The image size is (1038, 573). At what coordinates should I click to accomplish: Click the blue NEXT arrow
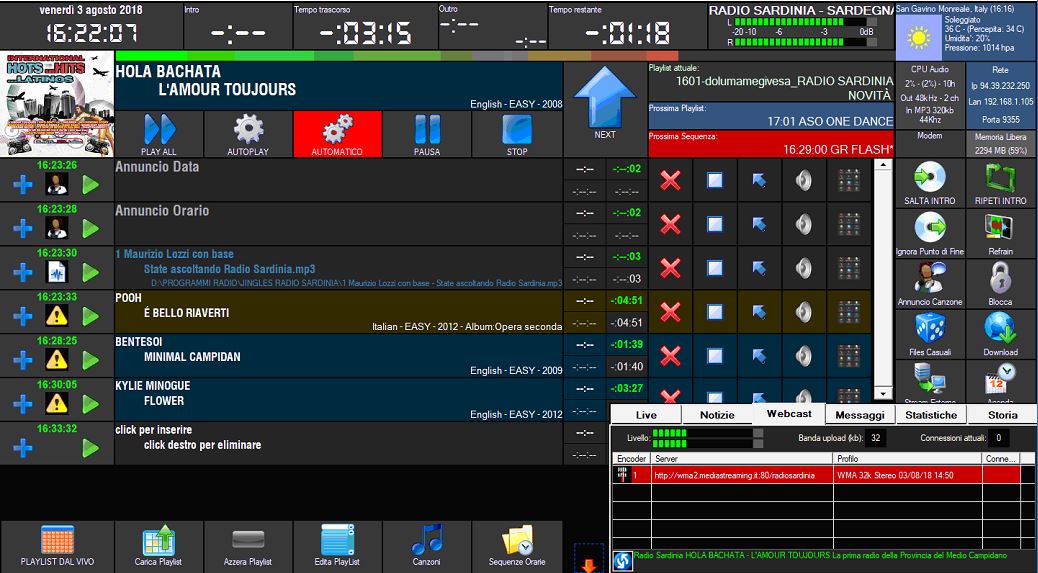pyautogui.click(x=605, y=101)
